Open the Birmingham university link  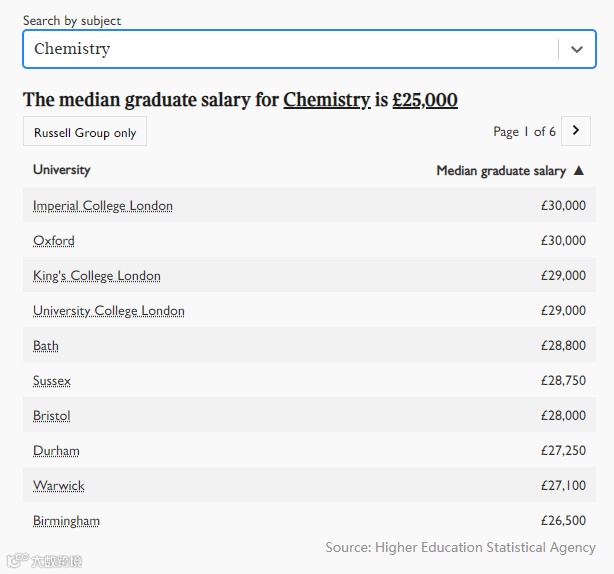coord(66,521)
